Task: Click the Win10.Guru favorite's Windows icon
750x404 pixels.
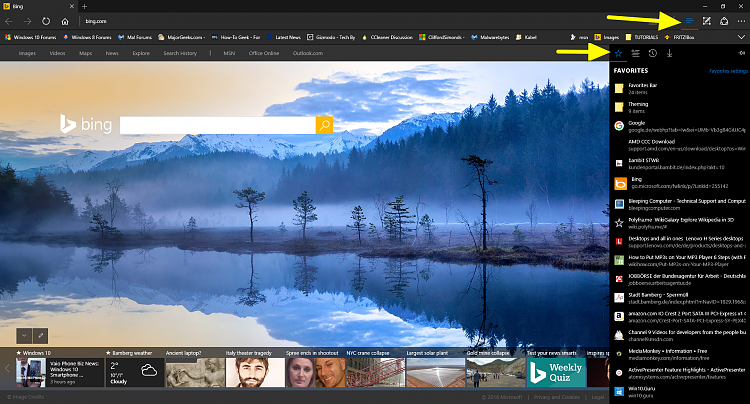Action: coord(619,392)
